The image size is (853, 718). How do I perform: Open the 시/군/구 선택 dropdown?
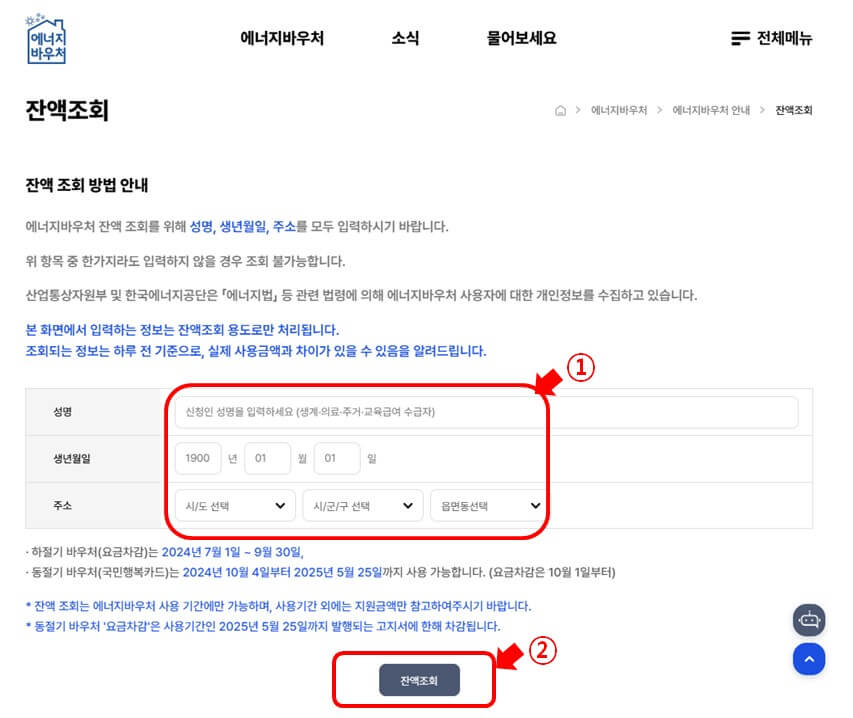click(x=362, y=506)
